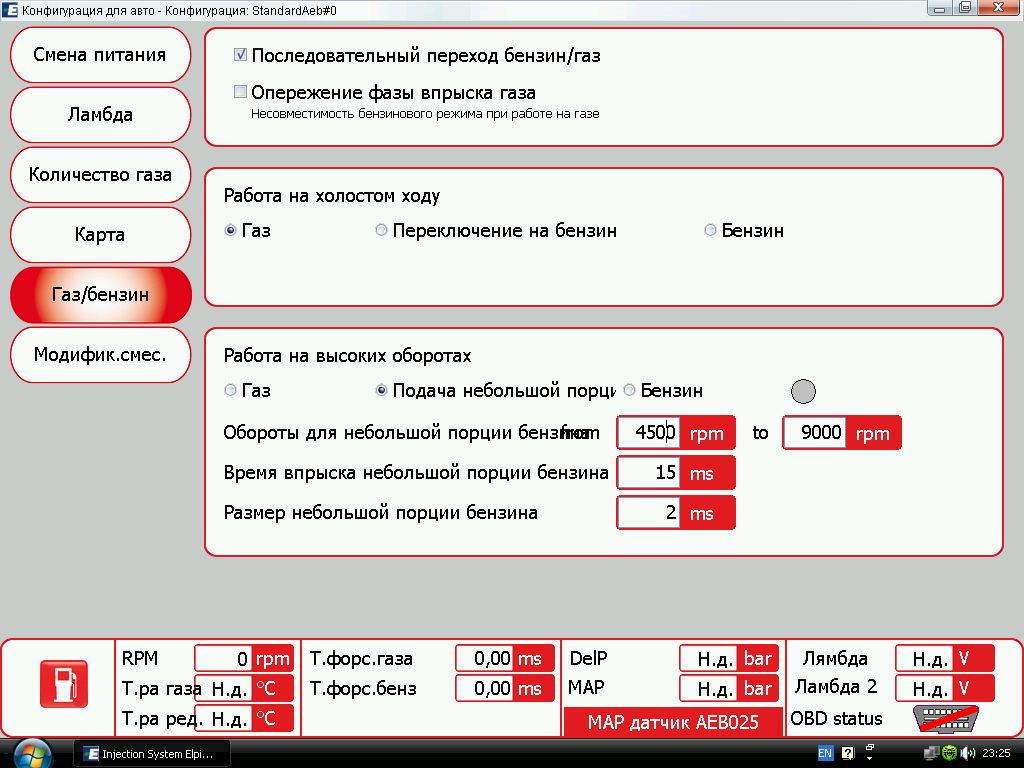Open the Карта tab
Screen dimensions: 1024x768
(100, 235)
